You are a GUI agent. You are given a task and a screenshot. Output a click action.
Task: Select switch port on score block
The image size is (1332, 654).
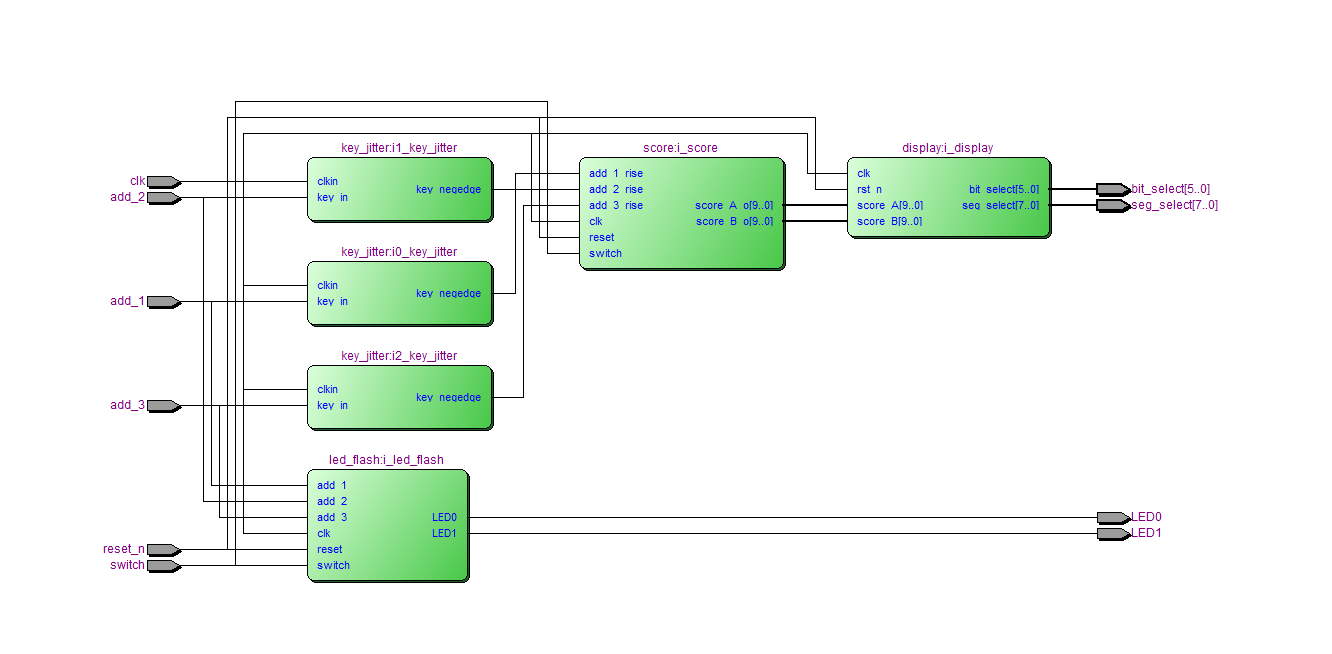click(606, 254)
